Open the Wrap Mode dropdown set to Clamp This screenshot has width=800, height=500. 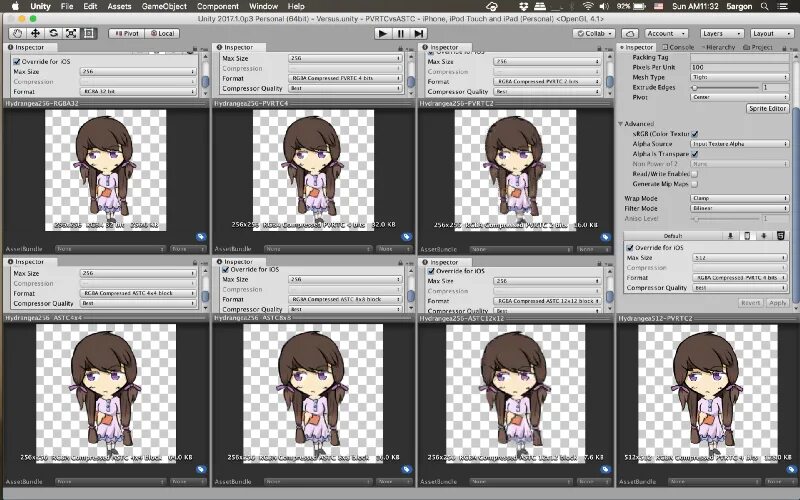pos(740,198)
